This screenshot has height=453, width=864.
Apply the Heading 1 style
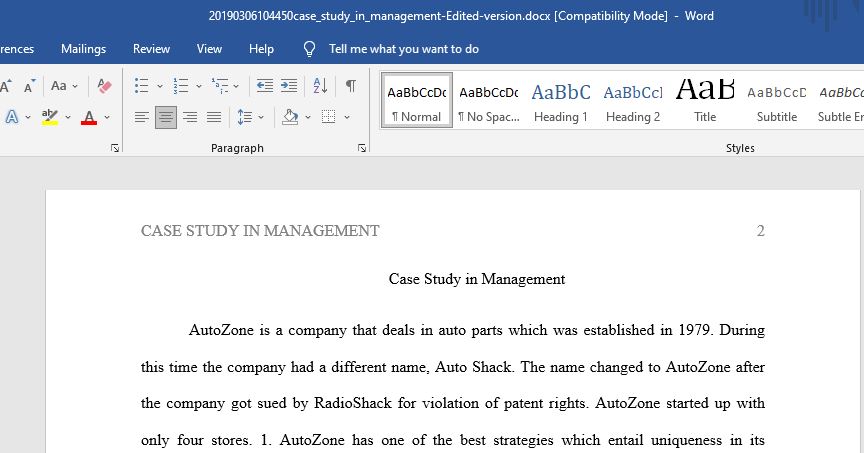[561, 100]
